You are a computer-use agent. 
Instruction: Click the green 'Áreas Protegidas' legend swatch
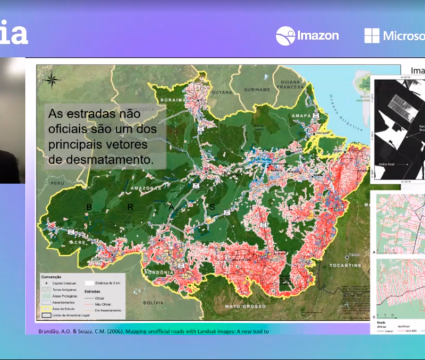[x=46, y=296]
